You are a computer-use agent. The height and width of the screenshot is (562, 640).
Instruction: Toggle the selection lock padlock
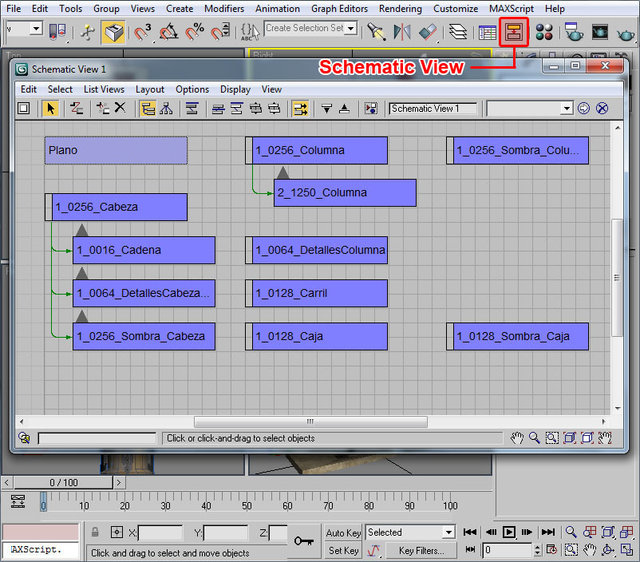(95, 532)
